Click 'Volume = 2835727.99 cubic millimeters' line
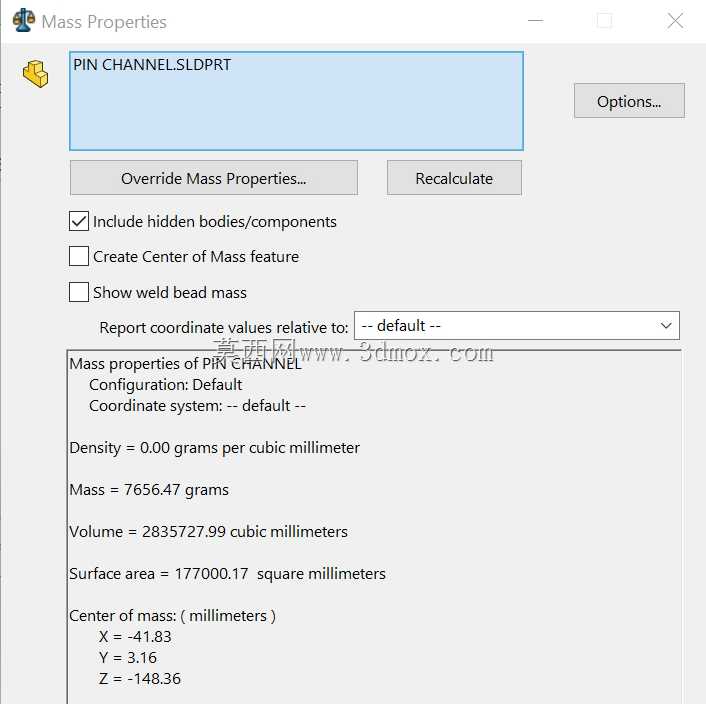Screen dimensions: 706x704 [x=208, y=532]
